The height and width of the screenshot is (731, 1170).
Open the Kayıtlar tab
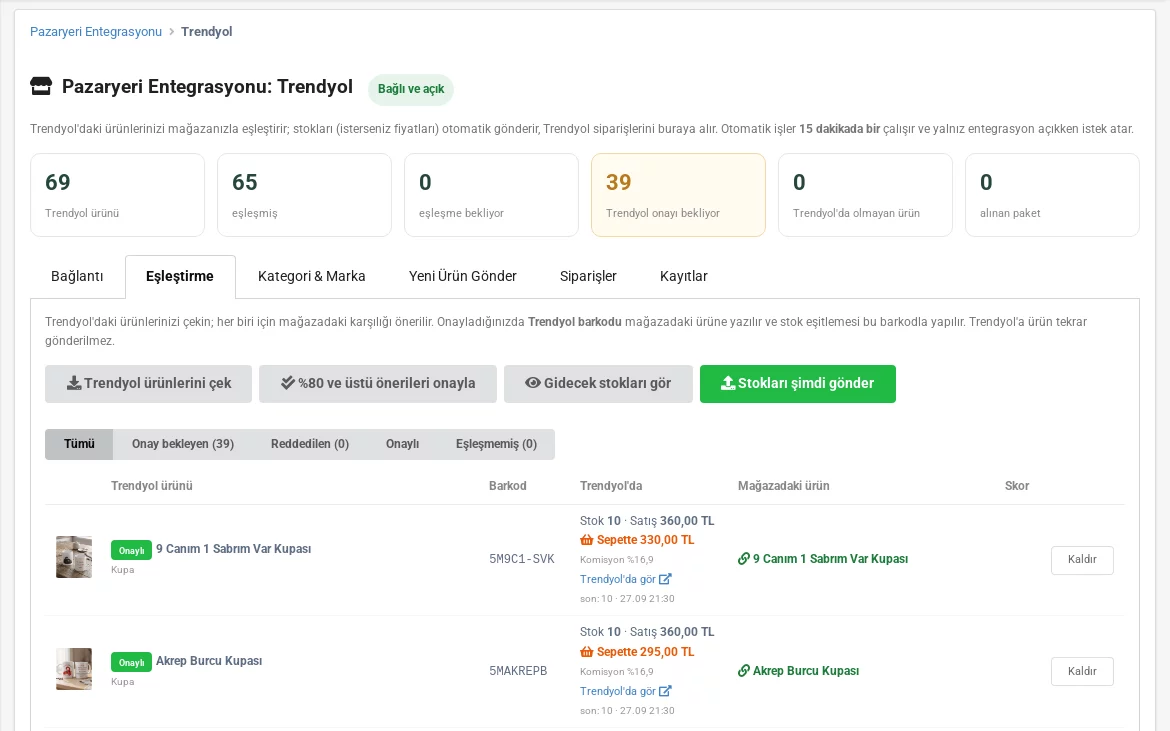click(x=683, y=277)
